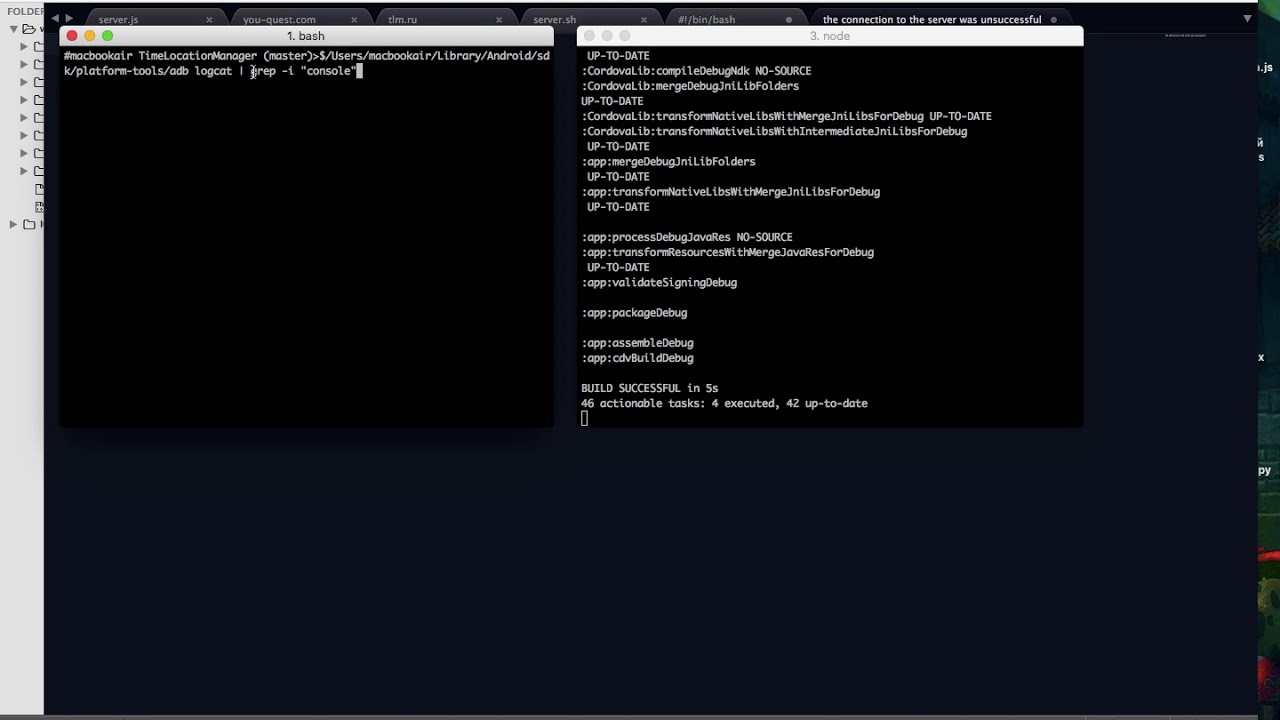Collapse the top expanded sidebar folder
The width and height of the screenshot is (1280, 720).
[14, 29]
